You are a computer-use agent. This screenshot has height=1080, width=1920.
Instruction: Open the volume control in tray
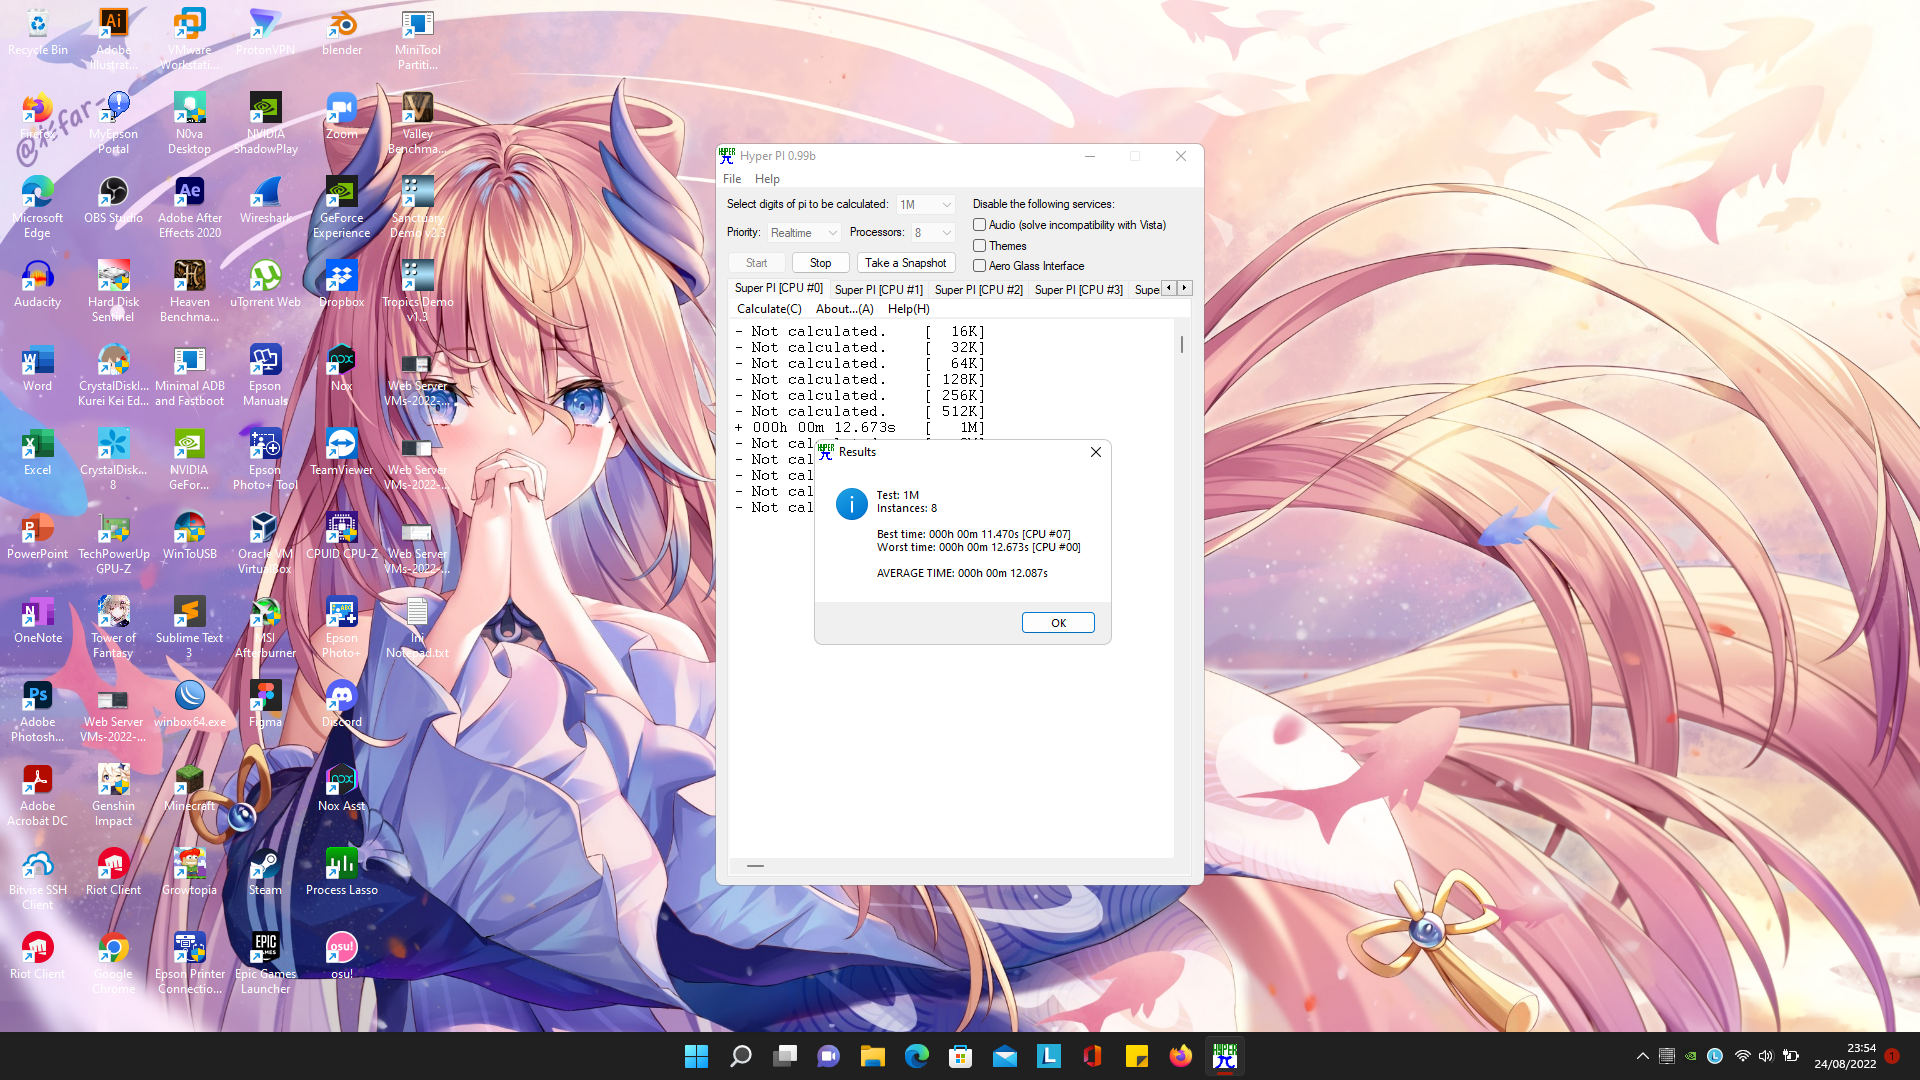(1765, 1056)
